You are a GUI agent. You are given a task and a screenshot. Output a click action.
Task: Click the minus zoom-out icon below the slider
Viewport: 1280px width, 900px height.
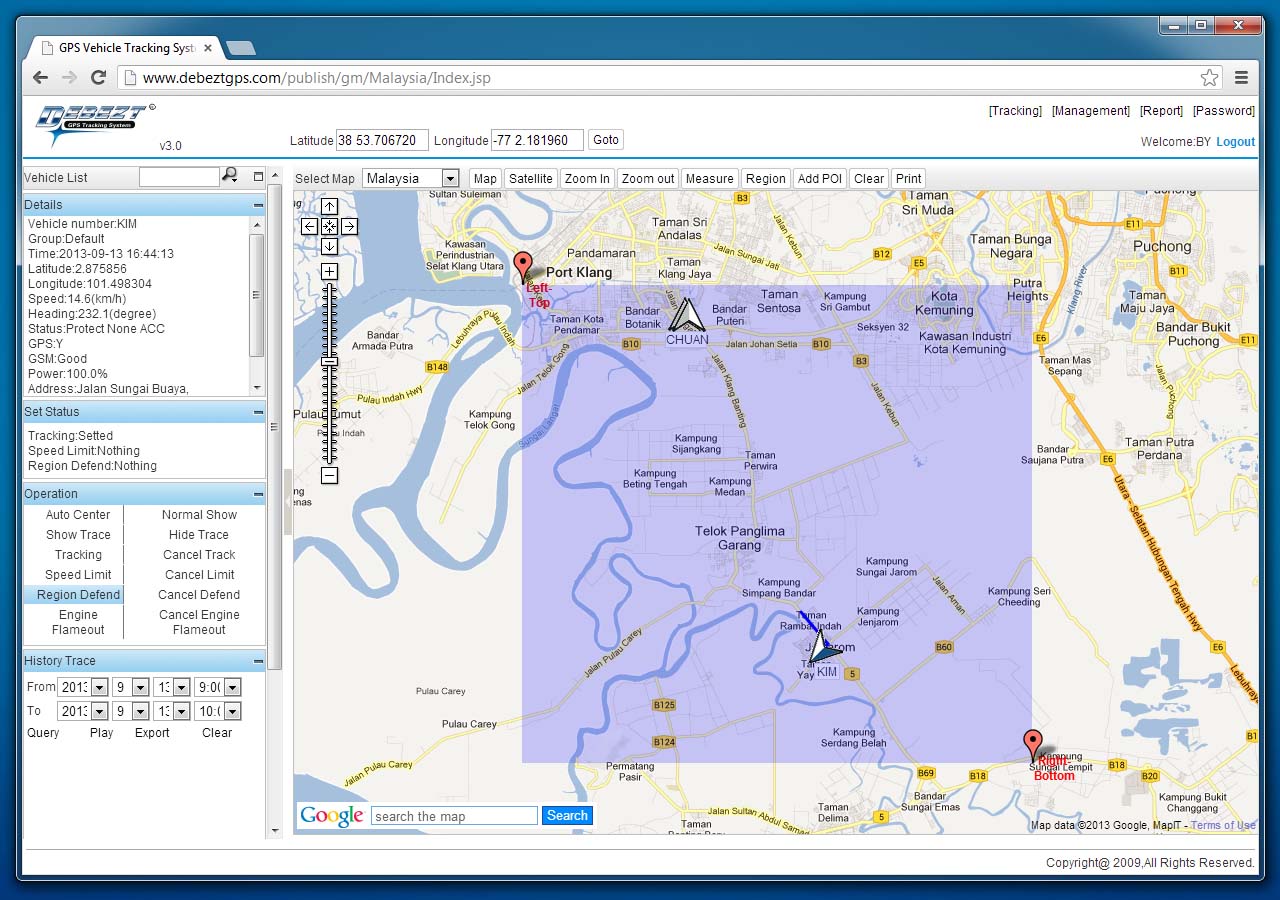(x=329, y=476)
